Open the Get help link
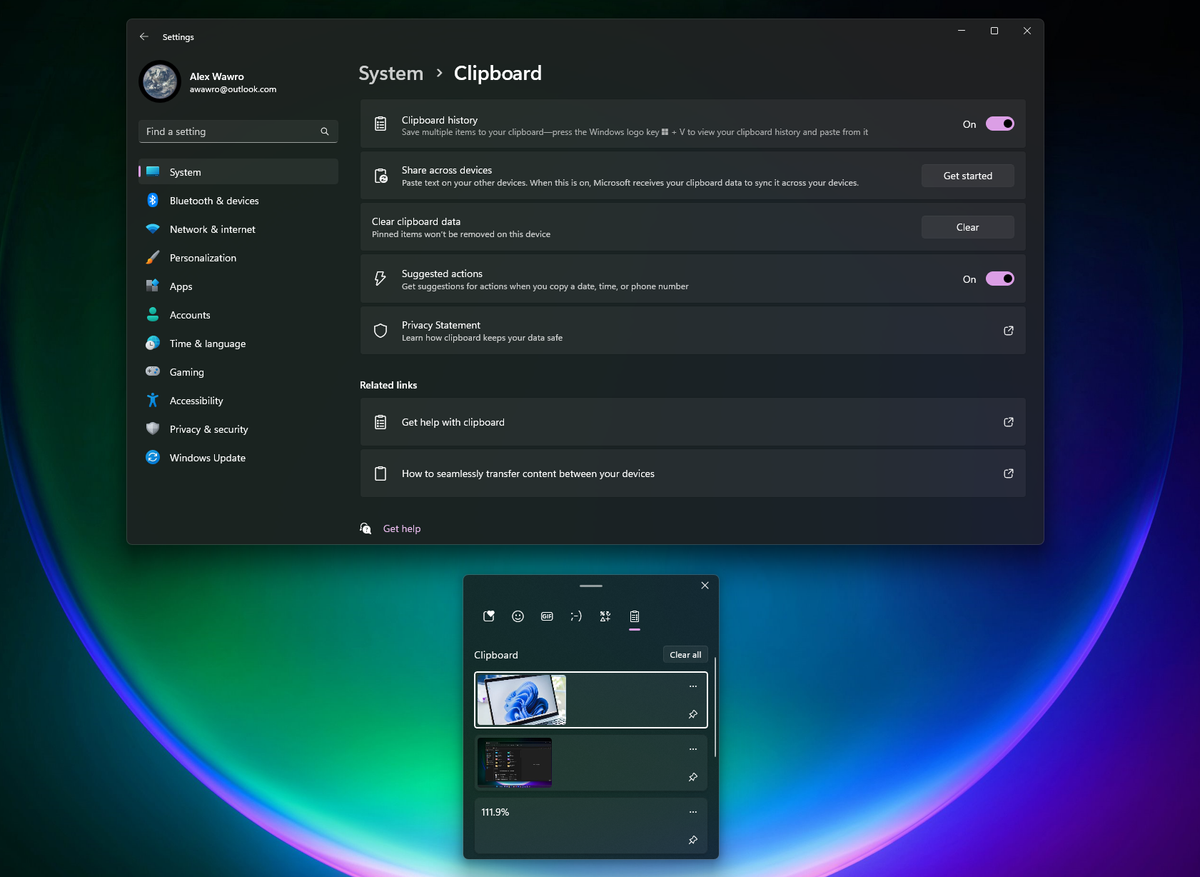The width and height of the screenshot is (1200, 877). (402, 529)
